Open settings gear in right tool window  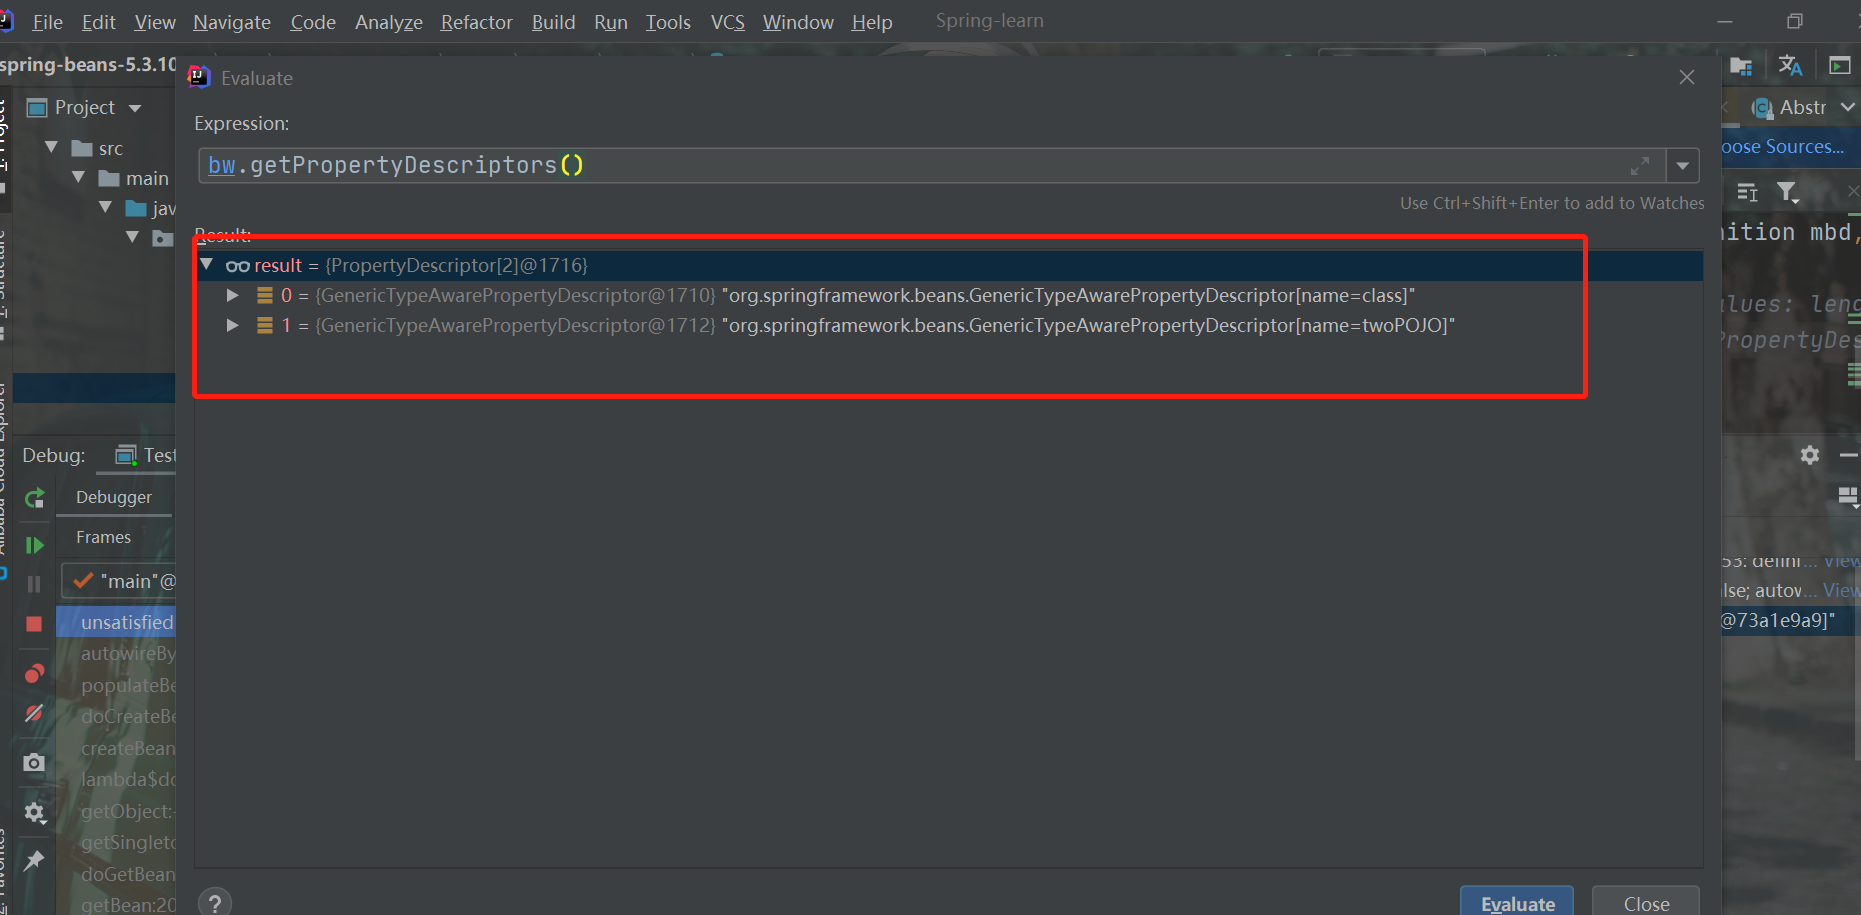[1810, 455]
